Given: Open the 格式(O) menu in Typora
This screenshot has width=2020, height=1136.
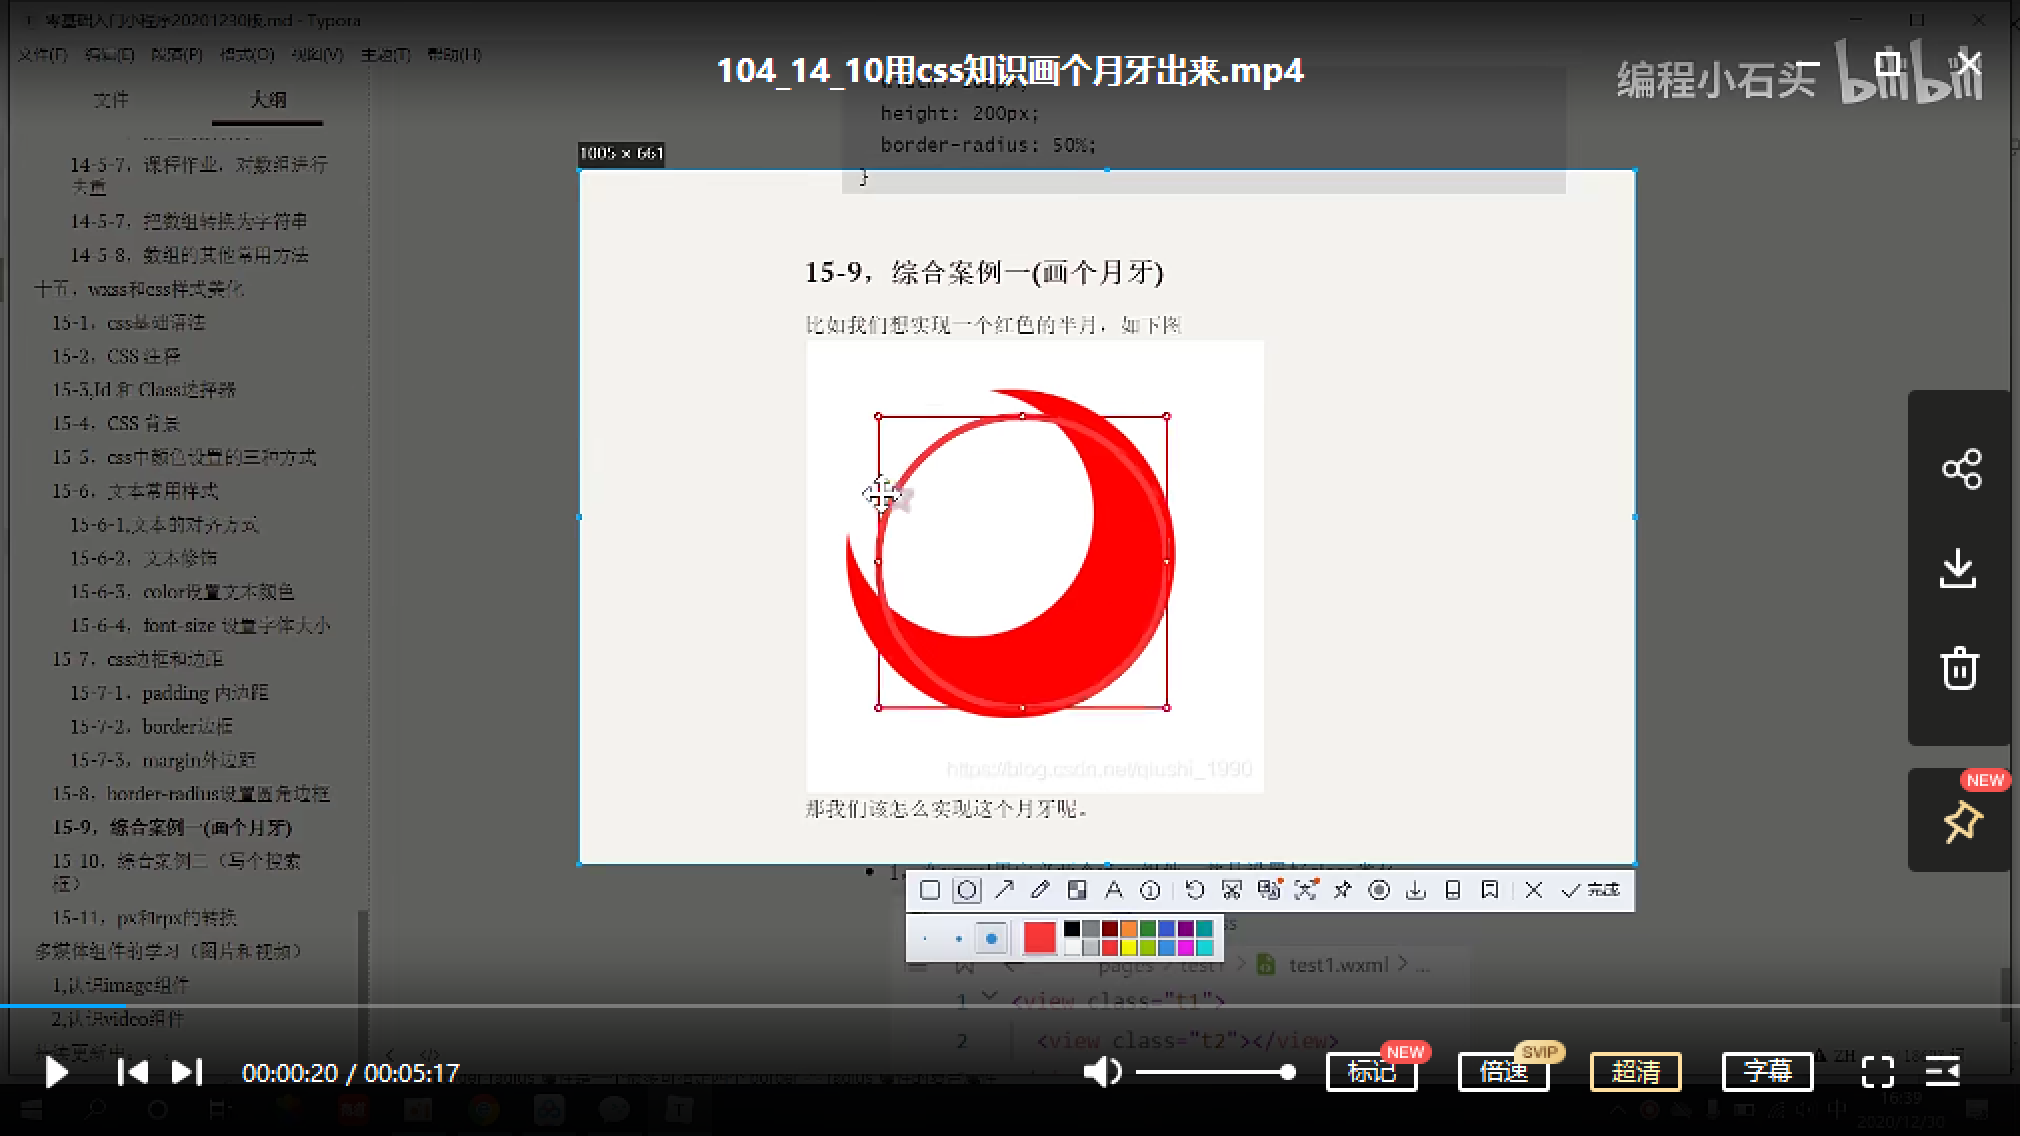Looking at the screenshot, I should [247, 54].
